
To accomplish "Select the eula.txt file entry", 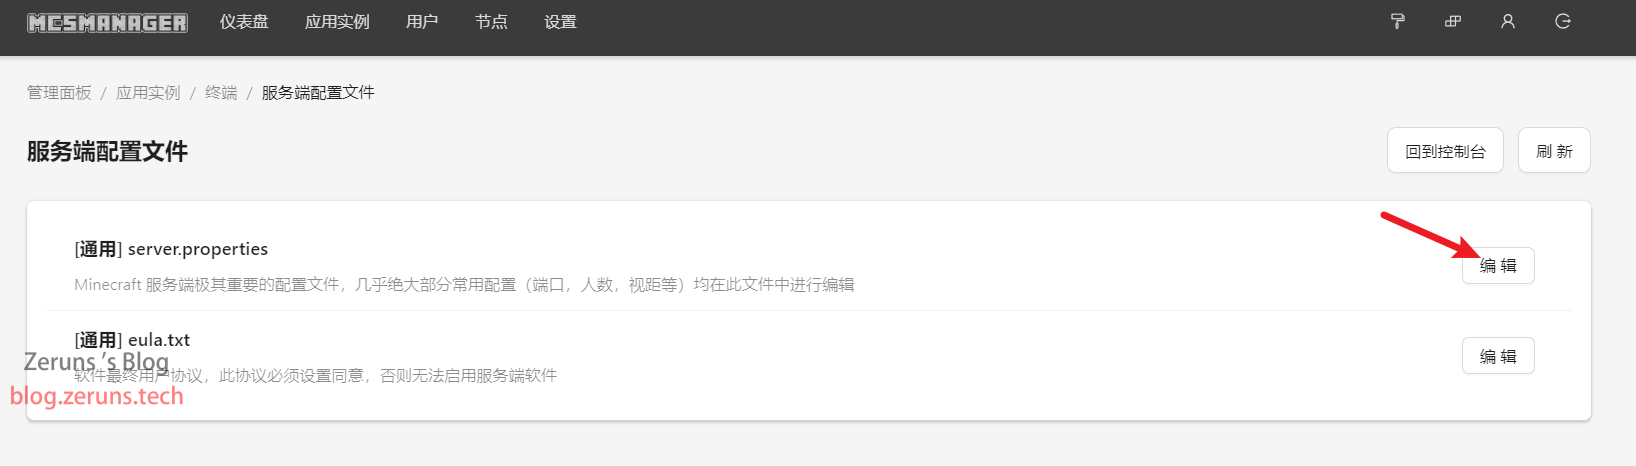I will tap(808, 356).
